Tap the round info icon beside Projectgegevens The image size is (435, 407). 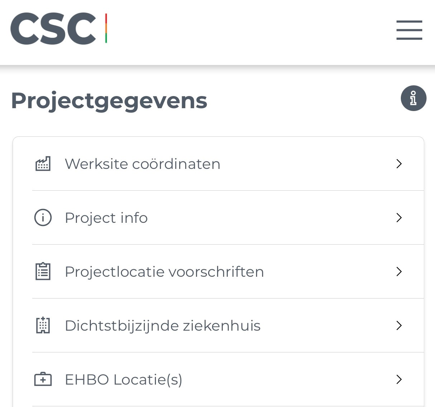pos(413,98)
